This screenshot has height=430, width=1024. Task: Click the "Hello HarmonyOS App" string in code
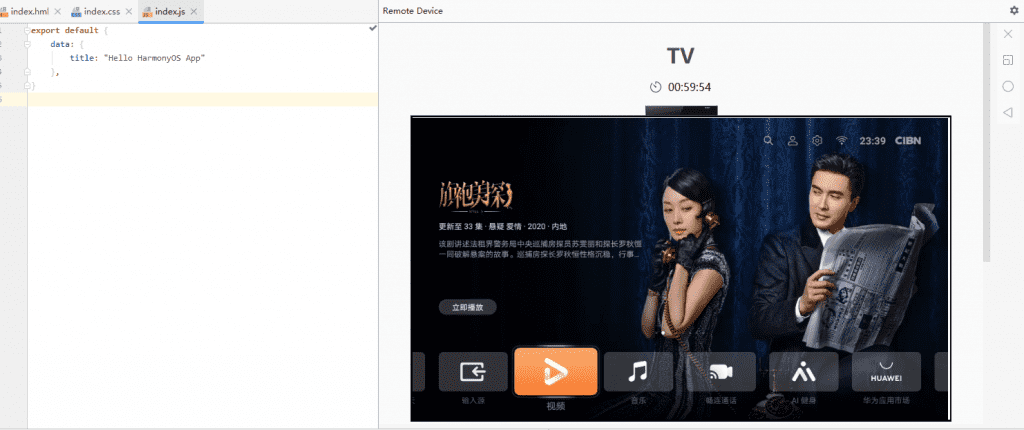[155, 58]
